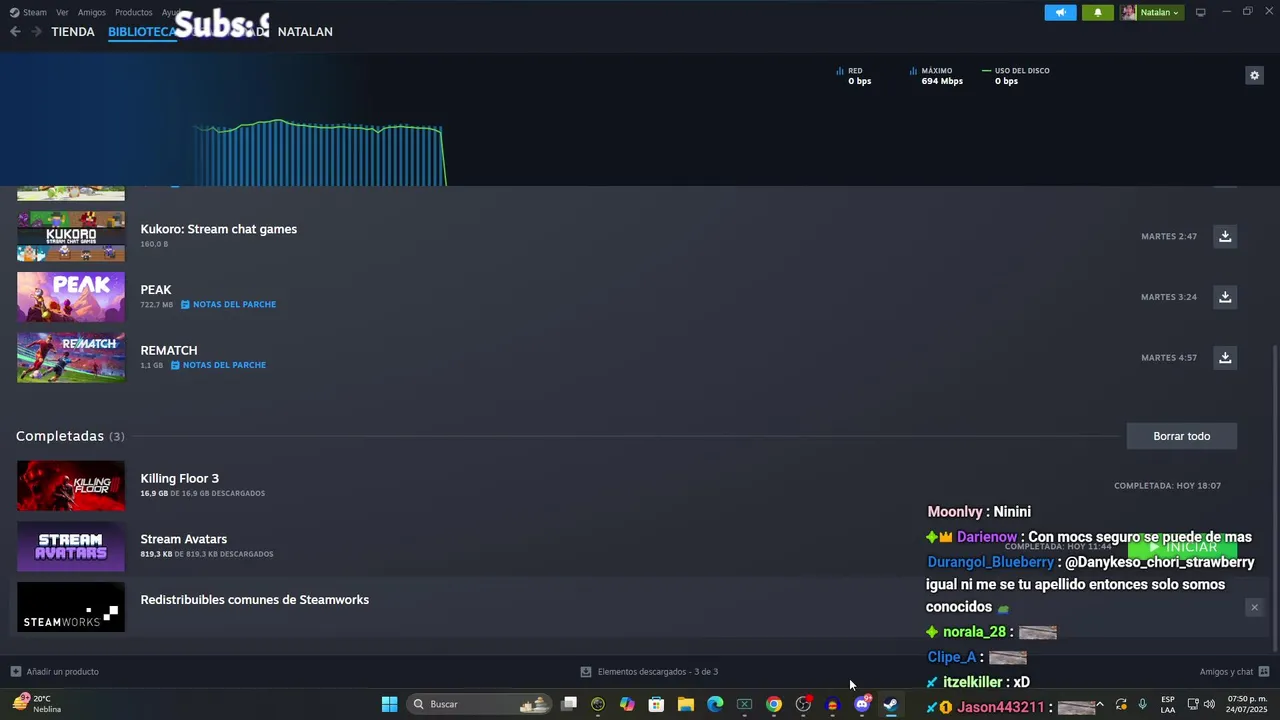Click the MÁXIMO 694 Mbps readout
The height and width of the screenshot is (720, 1280).
[937, 76]
